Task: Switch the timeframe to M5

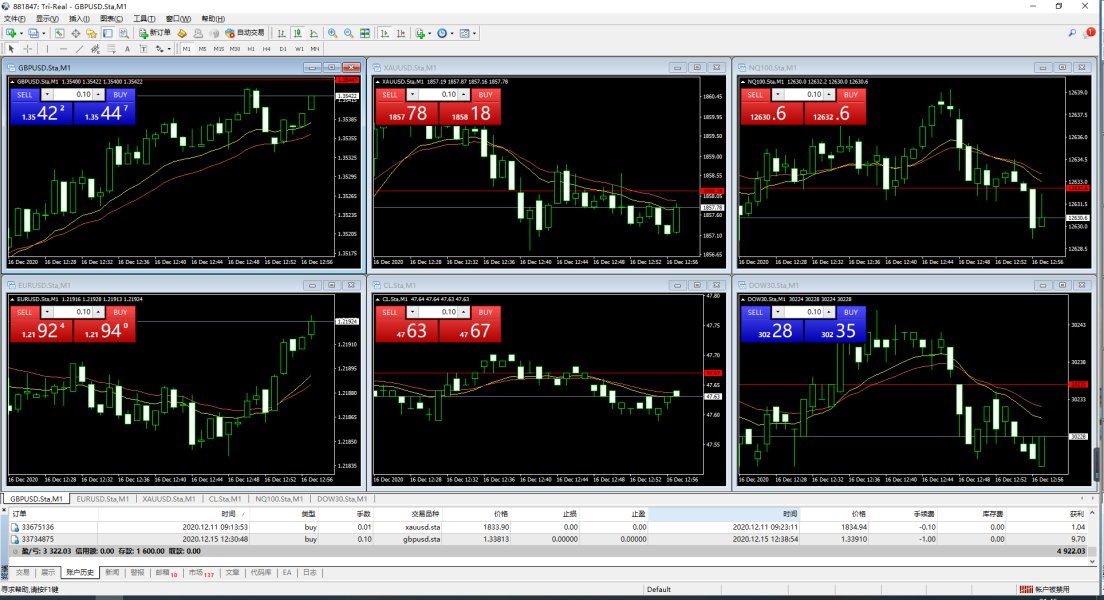Action: (202, 49)
